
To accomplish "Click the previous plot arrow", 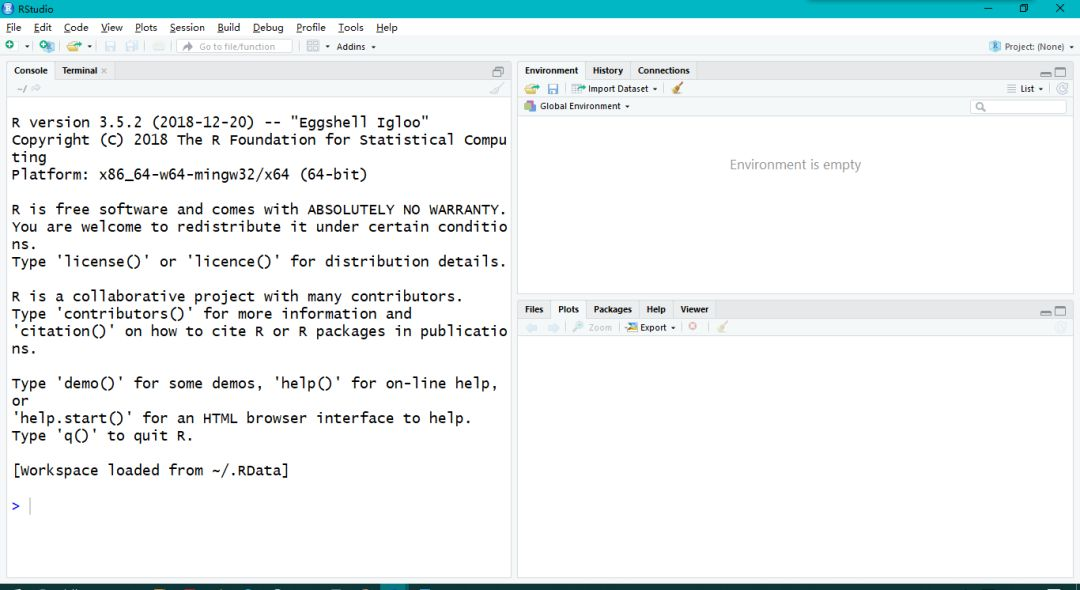I will [x=532, y=328].
